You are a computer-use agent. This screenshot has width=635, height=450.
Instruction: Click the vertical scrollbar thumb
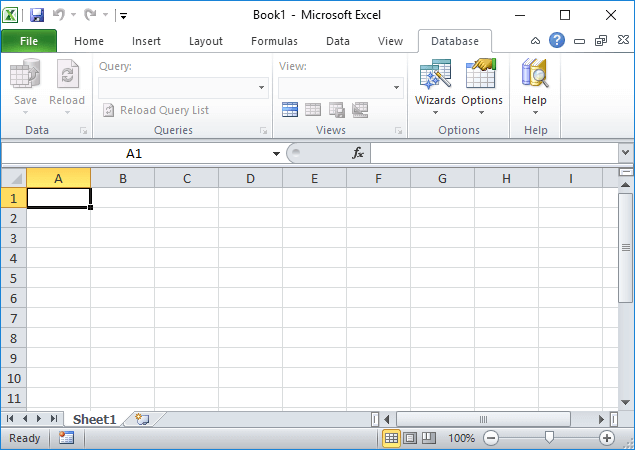[x=626, y=247]
